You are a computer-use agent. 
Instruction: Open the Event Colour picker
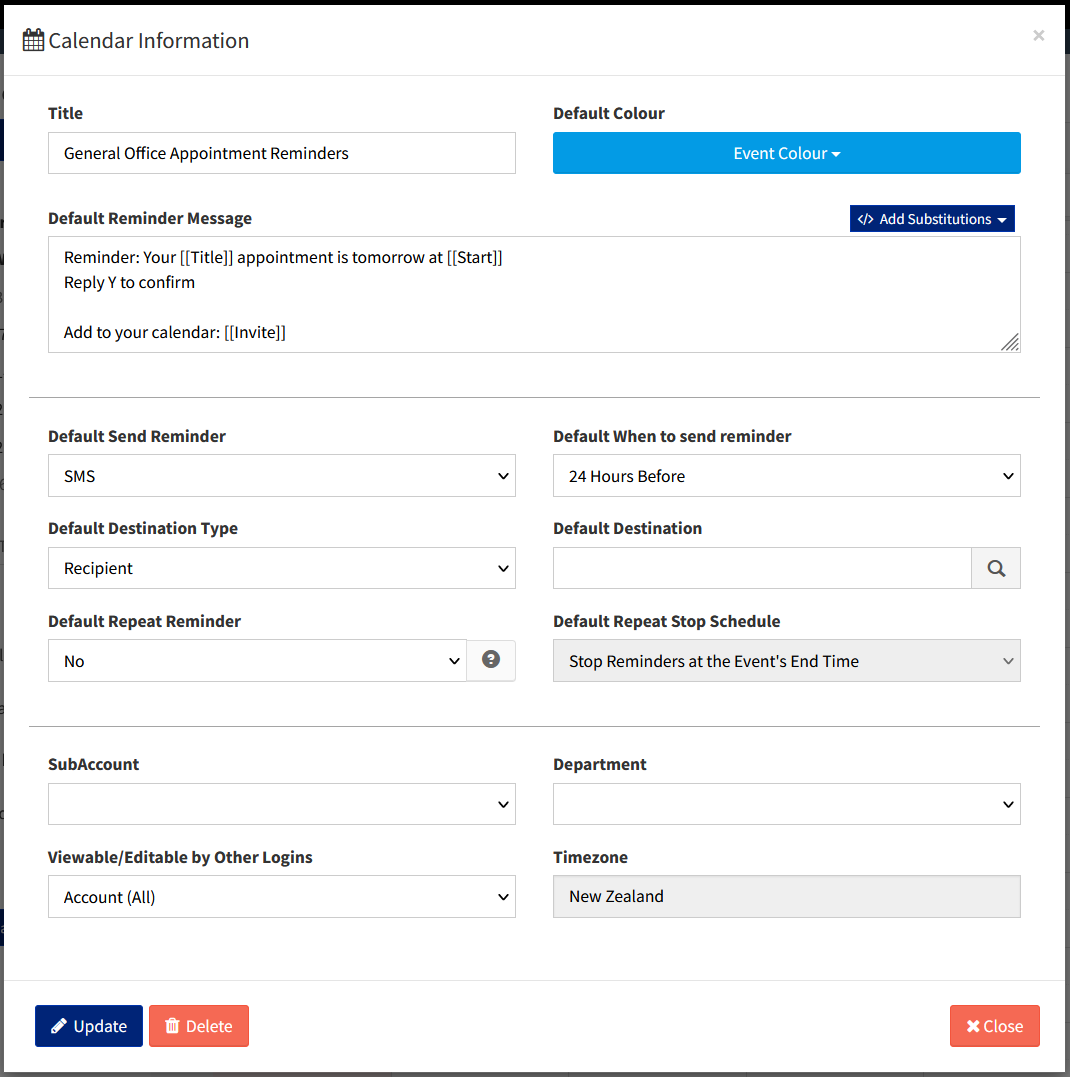coord(786,153)
